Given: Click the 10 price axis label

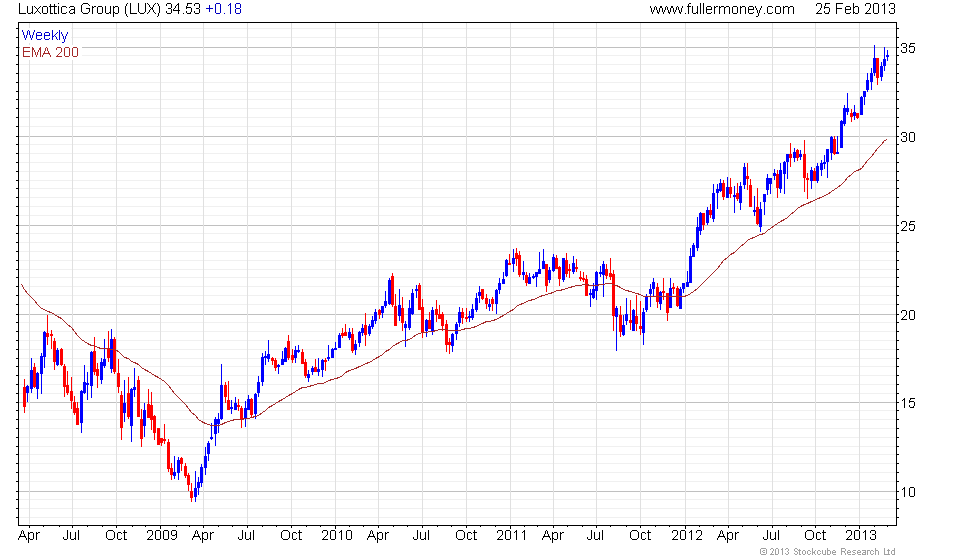Looking at the screenshot, I should (x=908, y=492).
